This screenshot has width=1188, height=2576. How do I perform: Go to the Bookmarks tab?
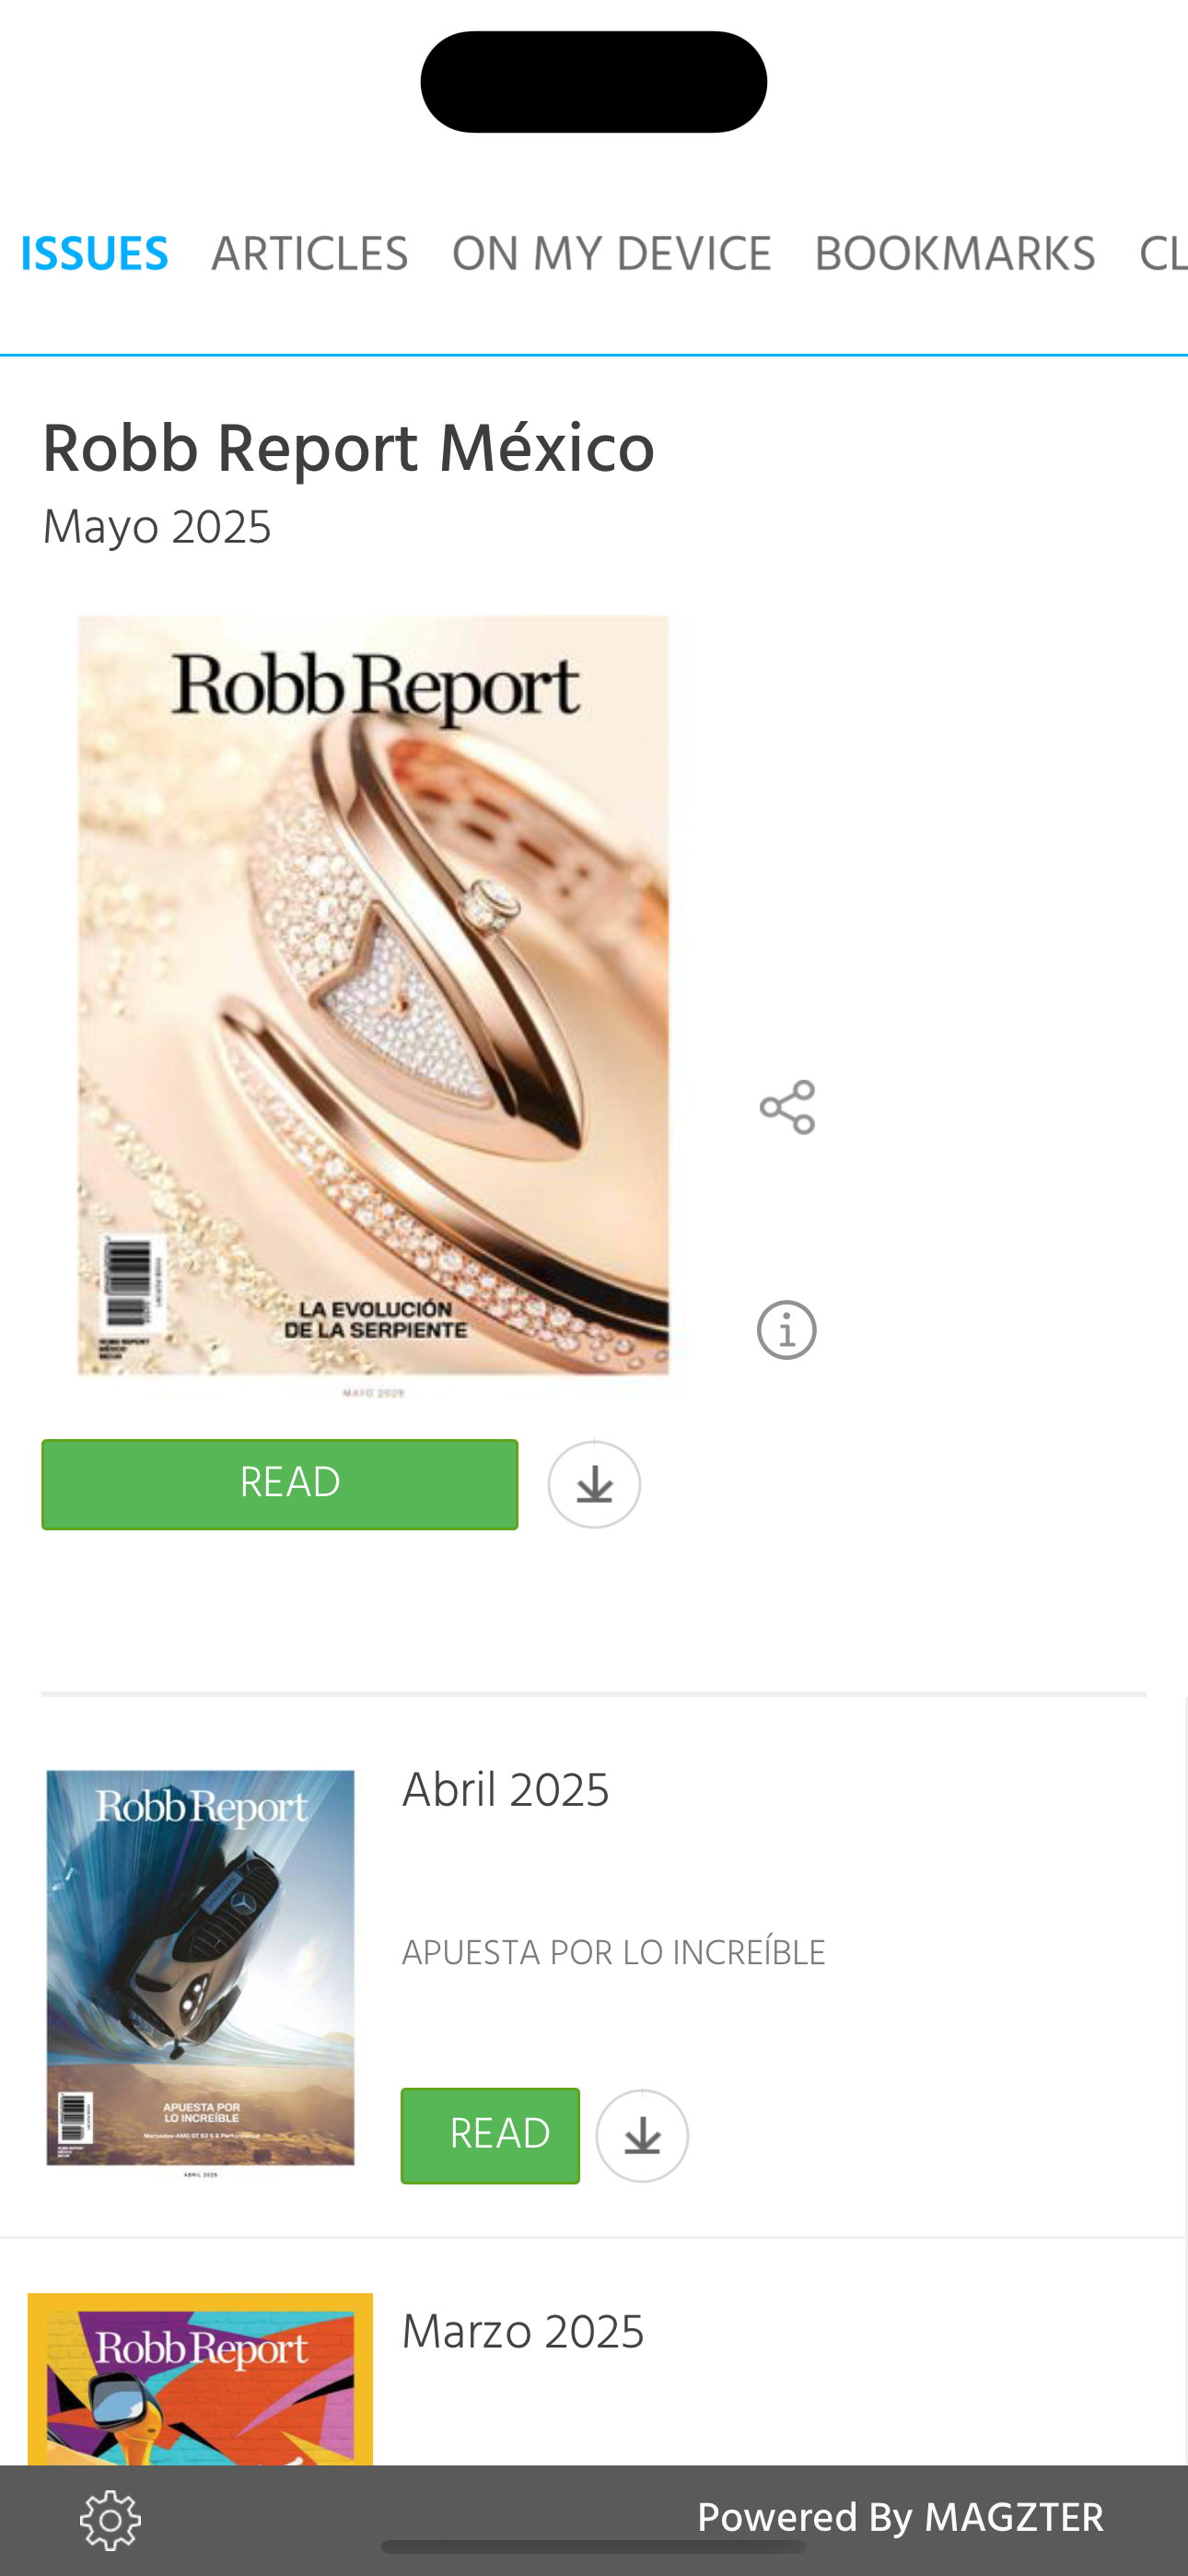tap(955, 254)
